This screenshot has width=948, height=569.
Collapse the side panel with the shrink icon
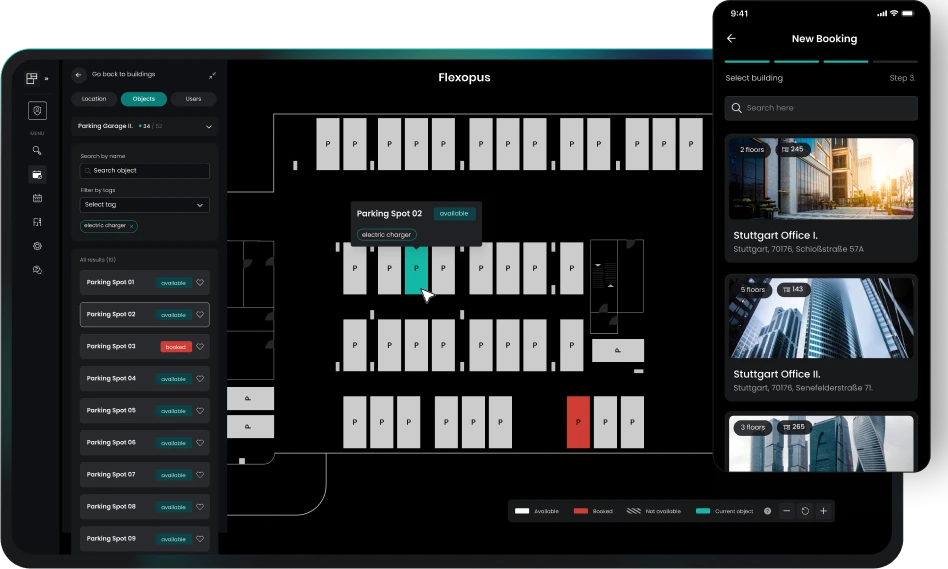pos(212,75)
